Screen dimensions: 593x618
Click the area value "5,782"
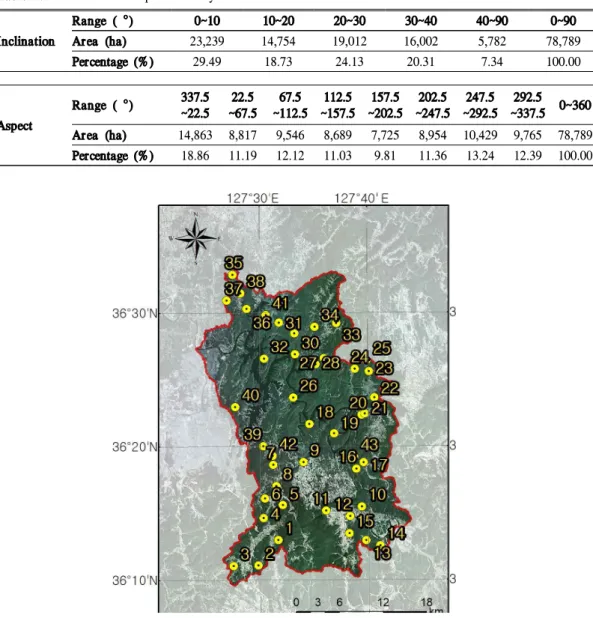click(492, 41)
